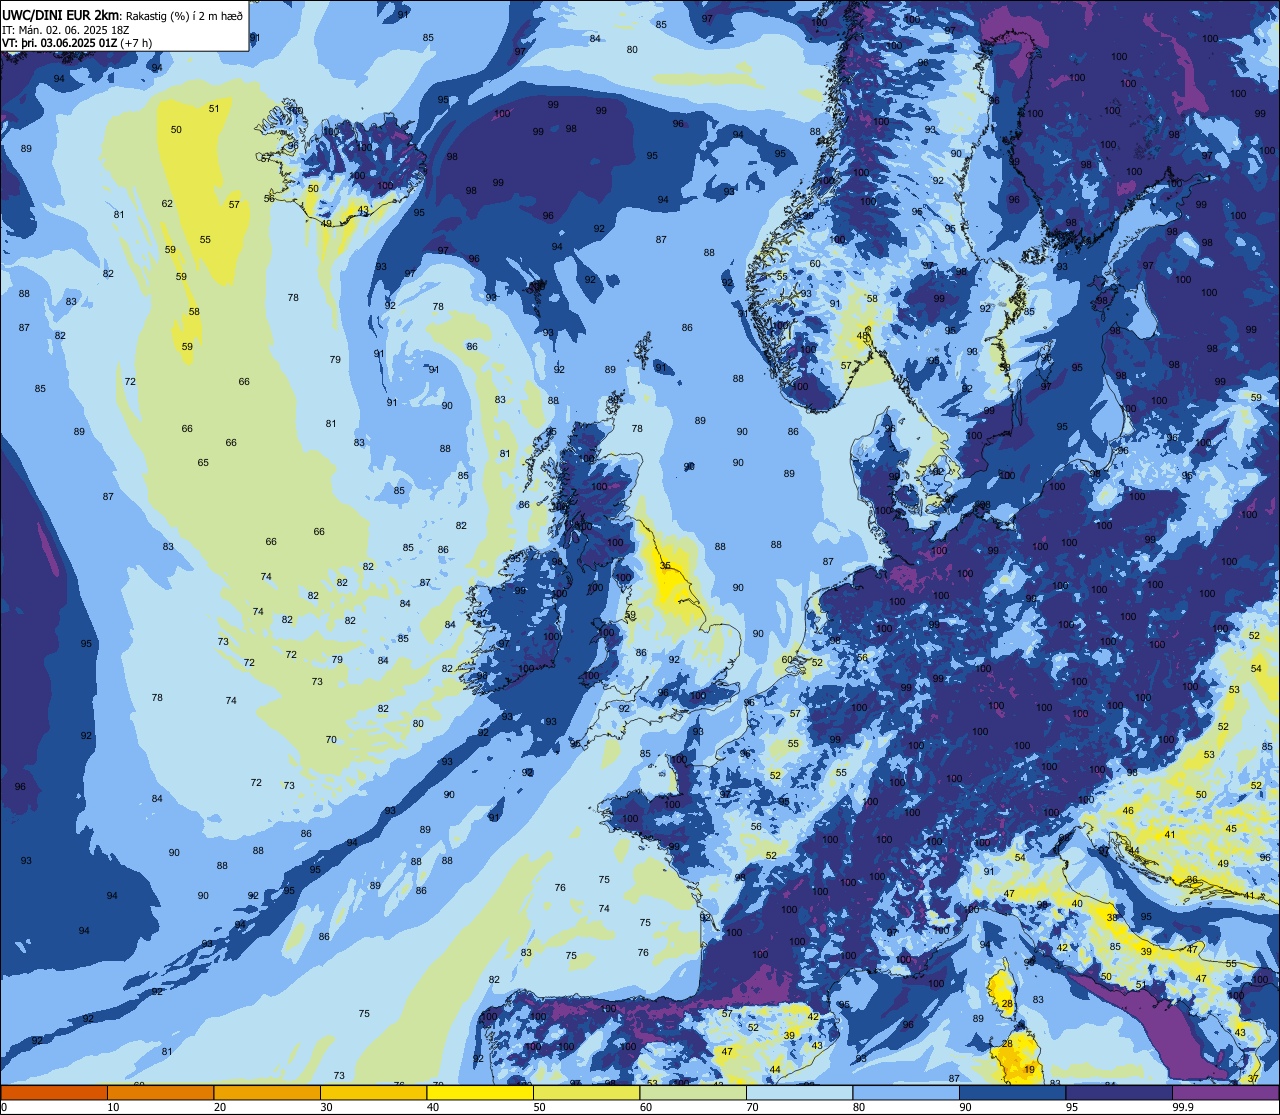Click the legend swatch between 80 and 90
Image resolution: width=1280 pixels, height=1115 pixels.
pyautogui.click(x=906, y=1093)
